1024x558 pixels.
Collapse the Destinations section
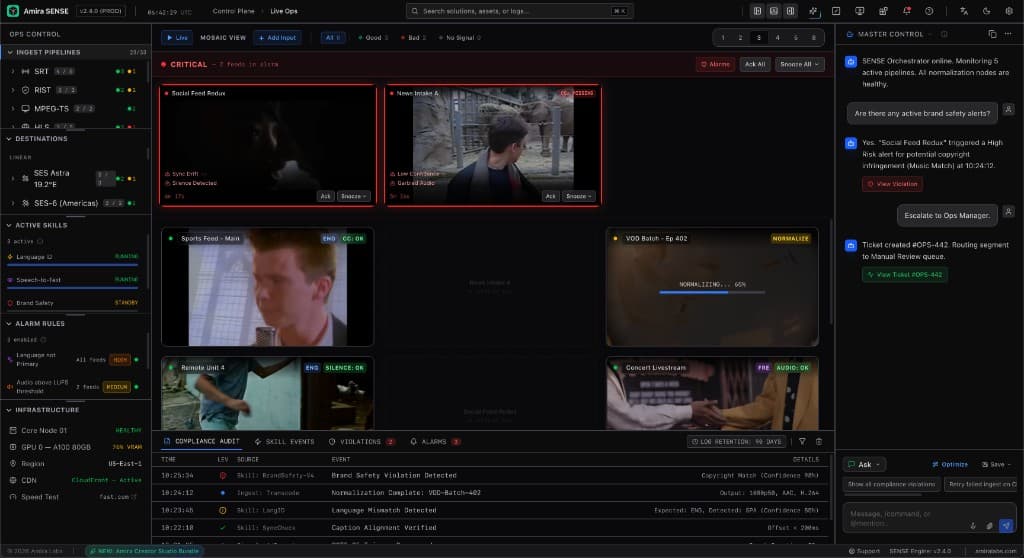click(76, 139)
